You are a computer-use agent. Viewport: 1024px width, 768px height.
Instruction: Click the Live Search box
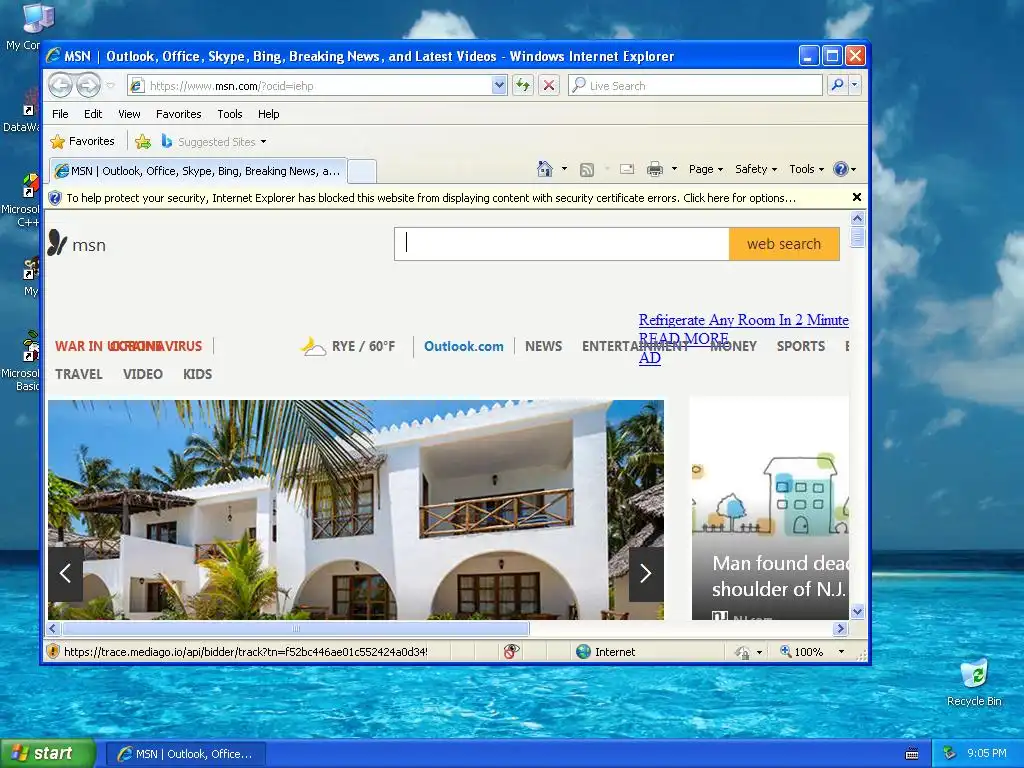tap(696, 86)
